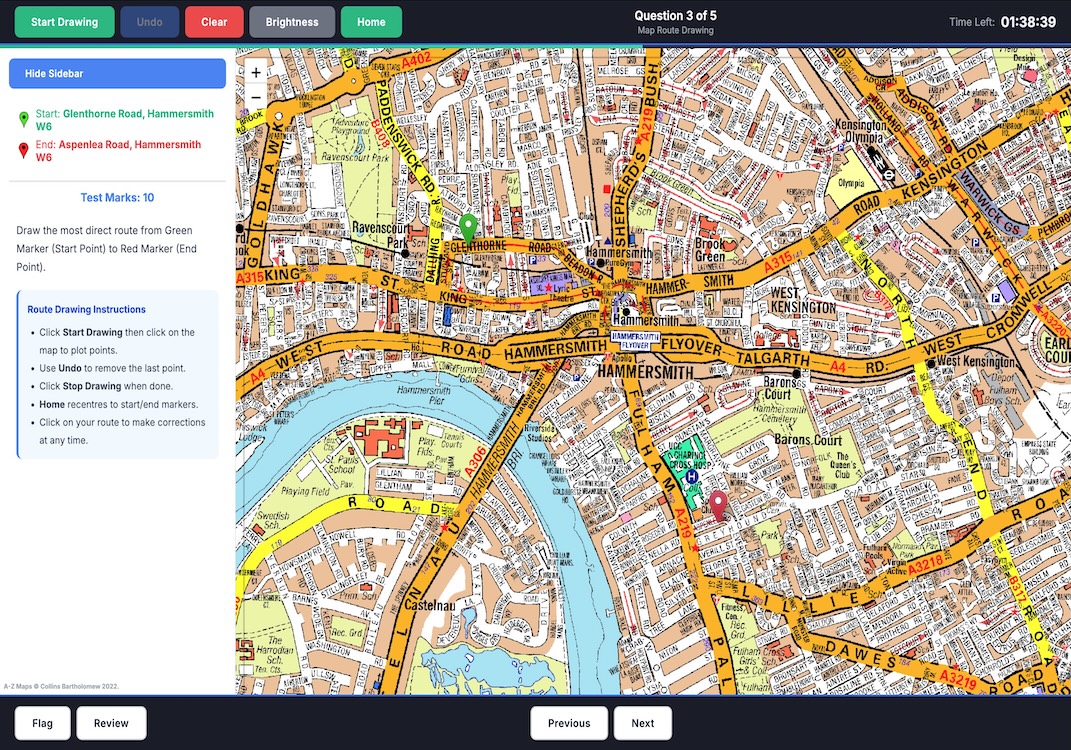Clear the drawn route
Viewport: 1071px width, 750px height.
tap(214, 22)
